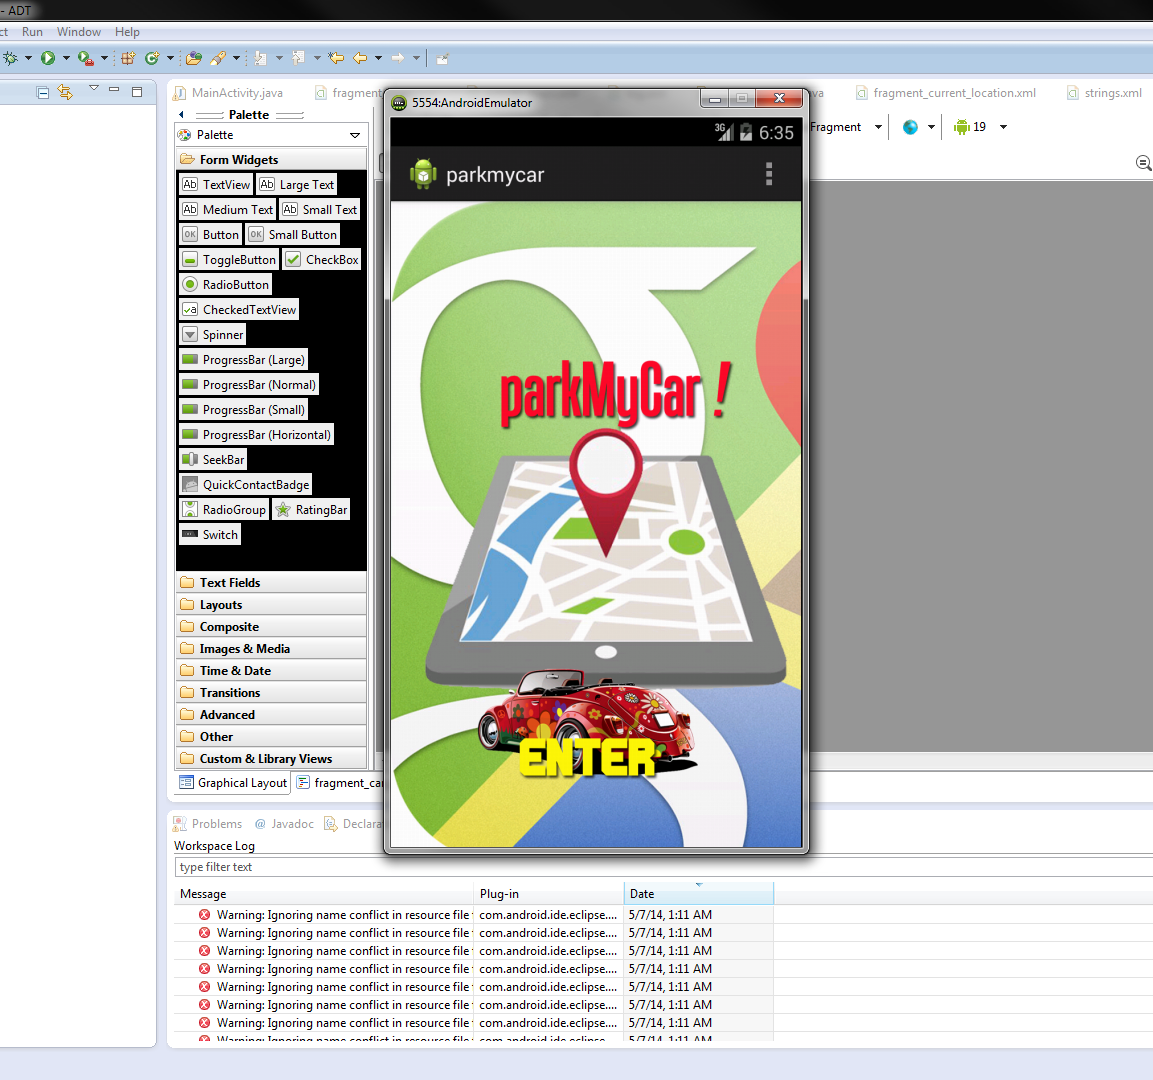Open the External Tools dropdown arrow

(x=104, y=58)
